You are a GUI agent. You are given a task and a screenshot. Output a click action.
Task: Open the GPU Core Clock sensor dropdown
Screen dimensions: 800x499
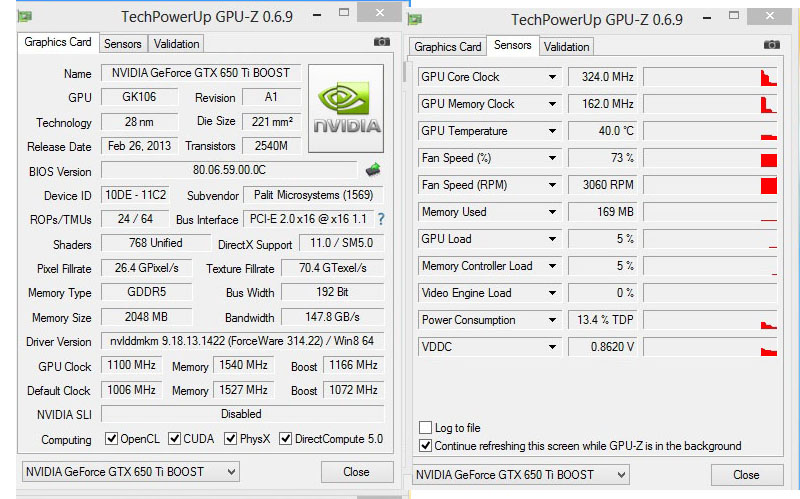(552, 77)
